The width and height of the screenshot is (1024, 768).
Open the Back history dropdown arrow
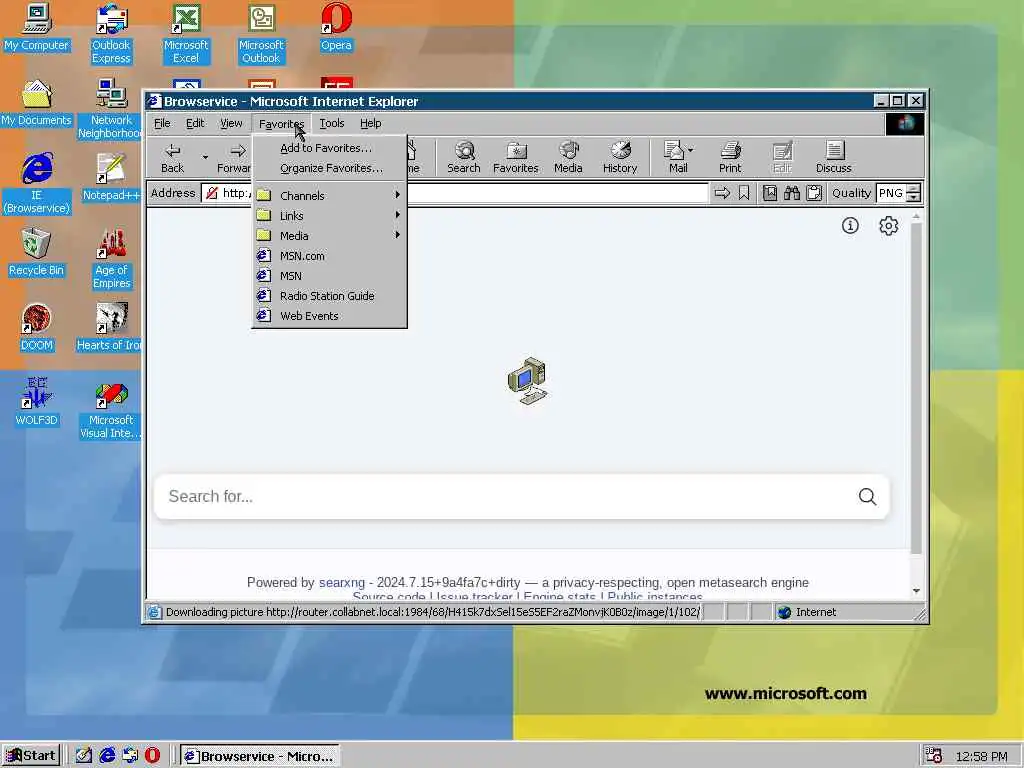[x=205, y=157]
